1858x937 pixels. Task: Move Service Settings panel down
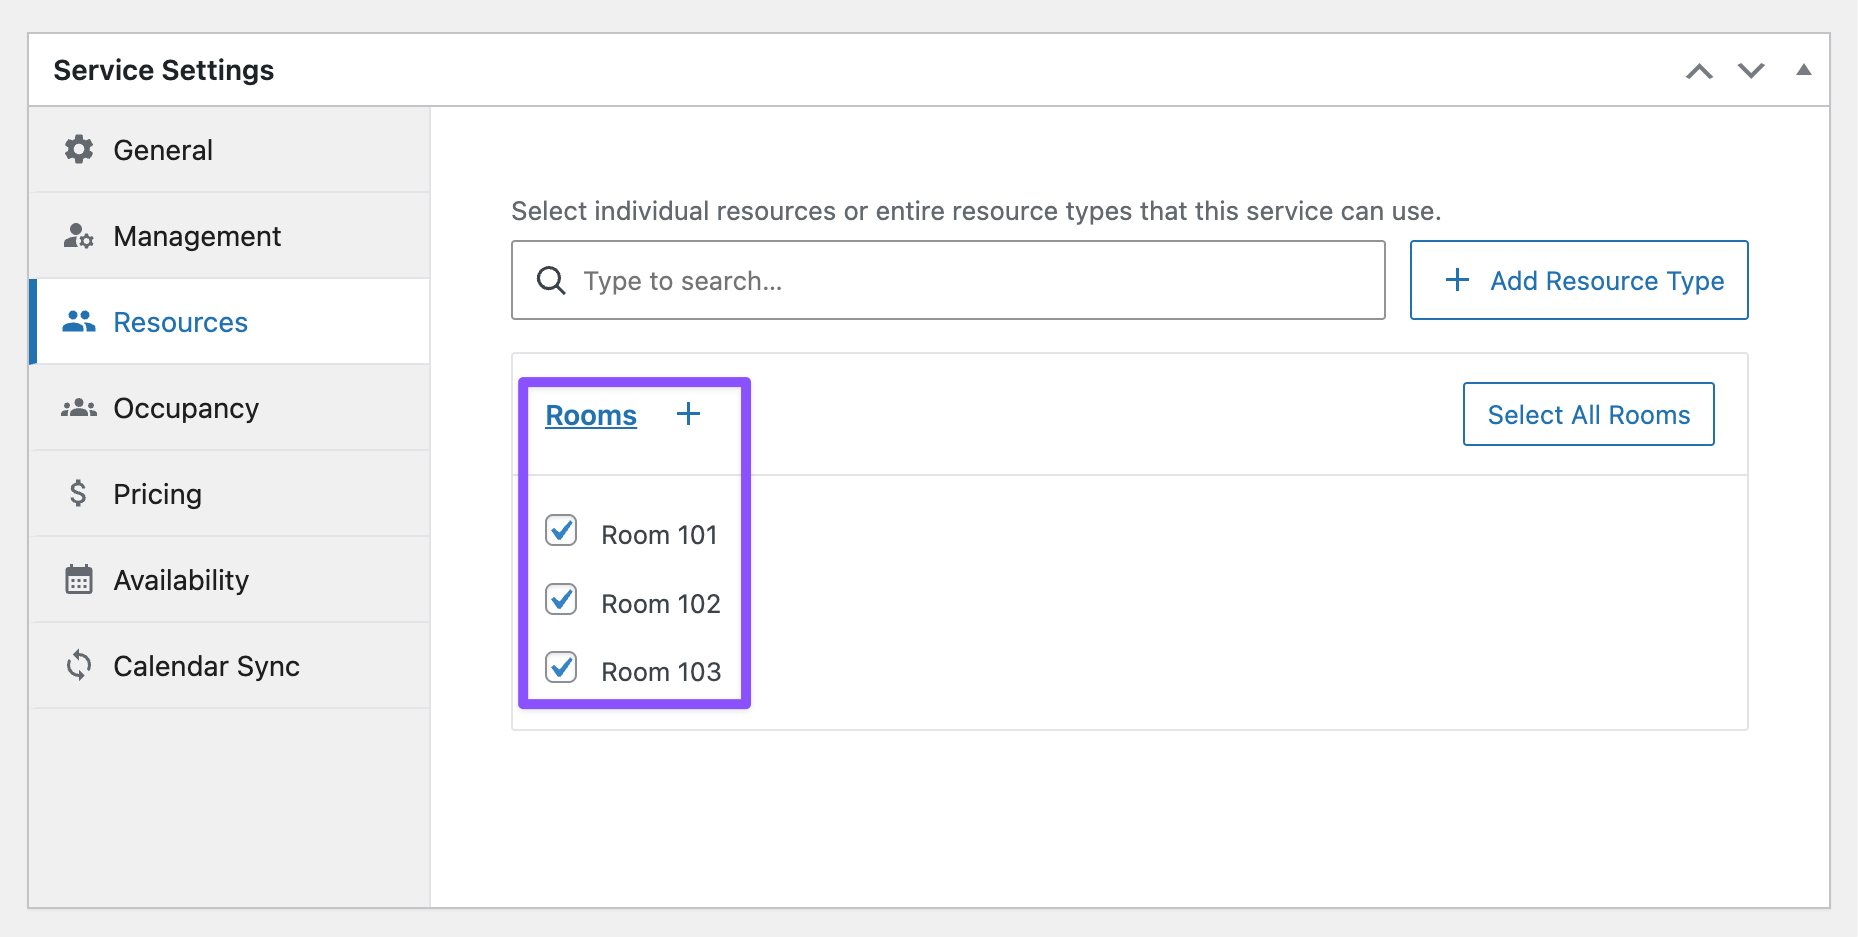tap(1751, 71)
